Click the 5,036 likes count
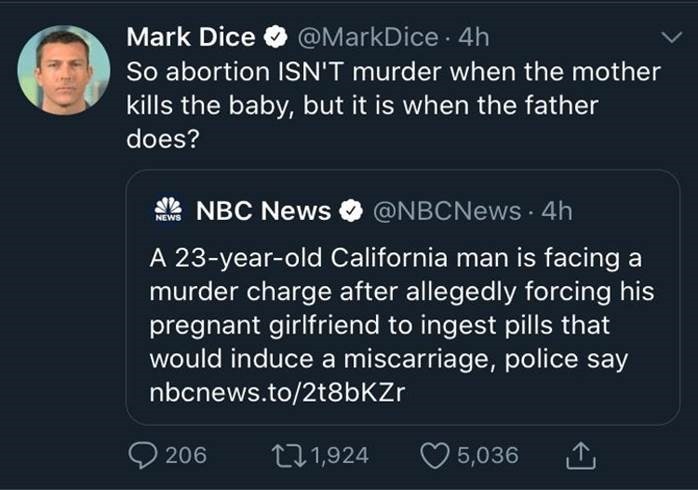 point(487,455)
